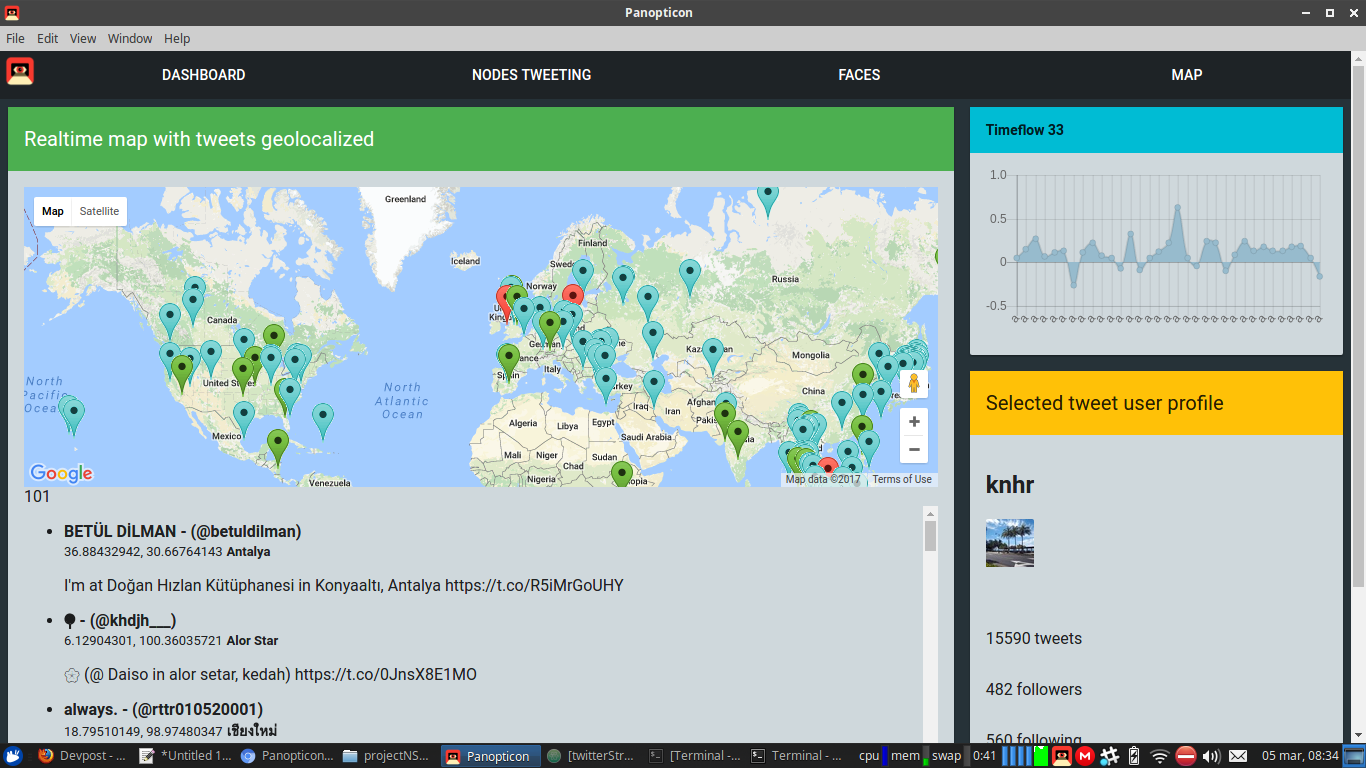This screenshot has height=768, width=1366.
Task: Switch to twitterStr taskbar window
Action: [592, 756]
